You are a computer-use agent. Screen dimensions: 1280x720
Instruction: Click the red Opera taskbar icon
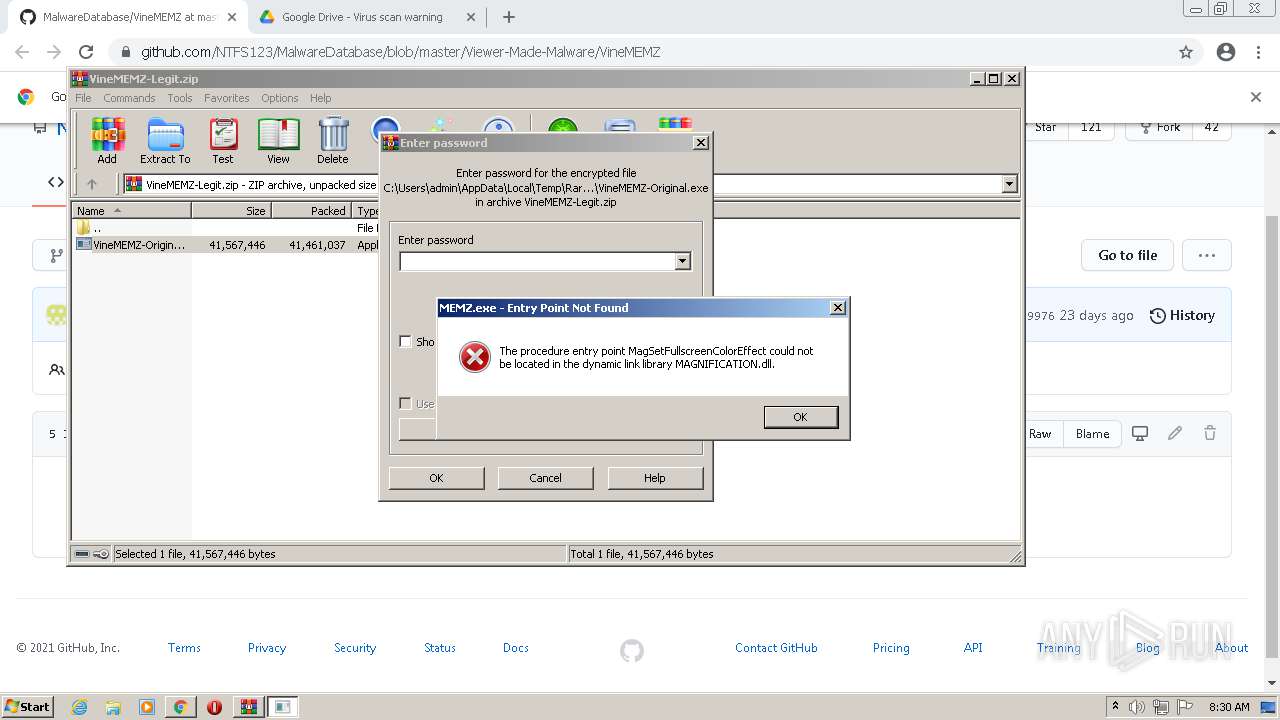(x=214, y=707)
